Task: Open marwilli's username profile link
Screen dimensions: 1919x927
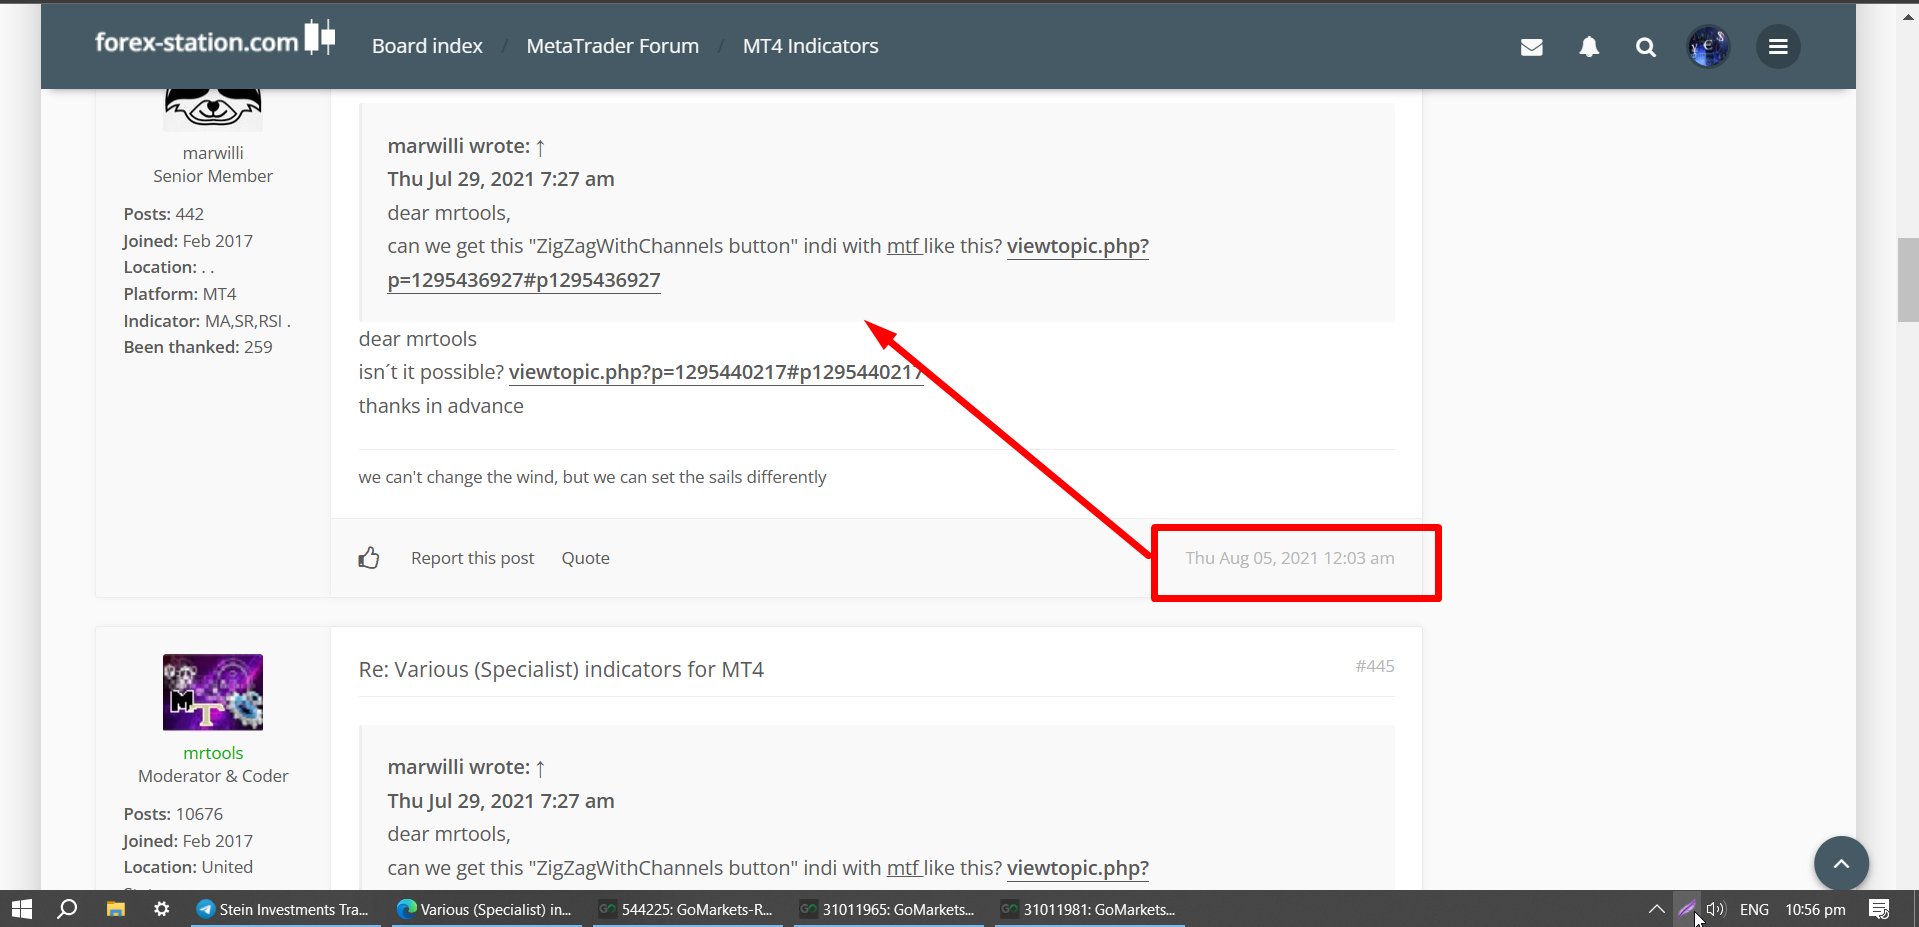Action: pos(213,153)
